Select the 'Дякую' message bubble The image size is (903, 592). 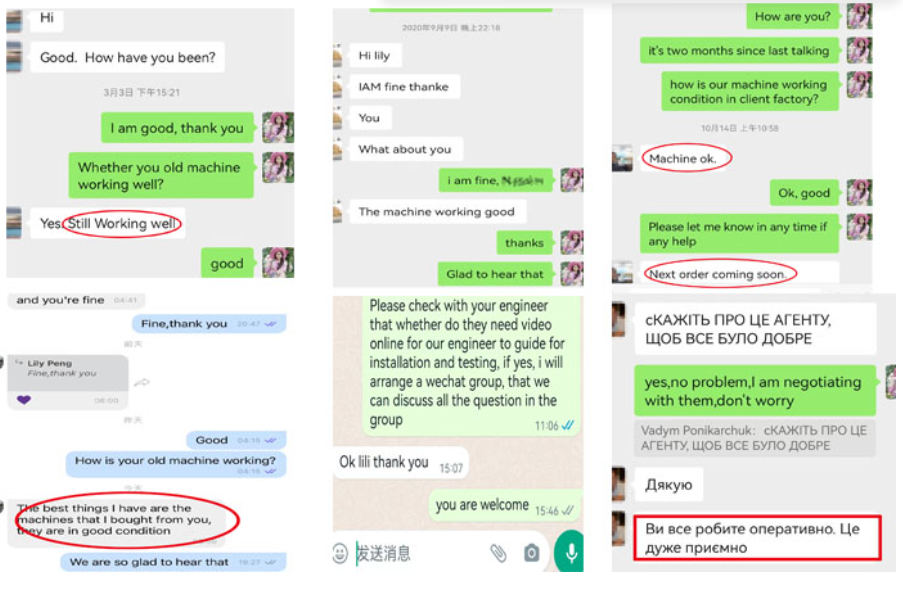(x=669, y=485)
